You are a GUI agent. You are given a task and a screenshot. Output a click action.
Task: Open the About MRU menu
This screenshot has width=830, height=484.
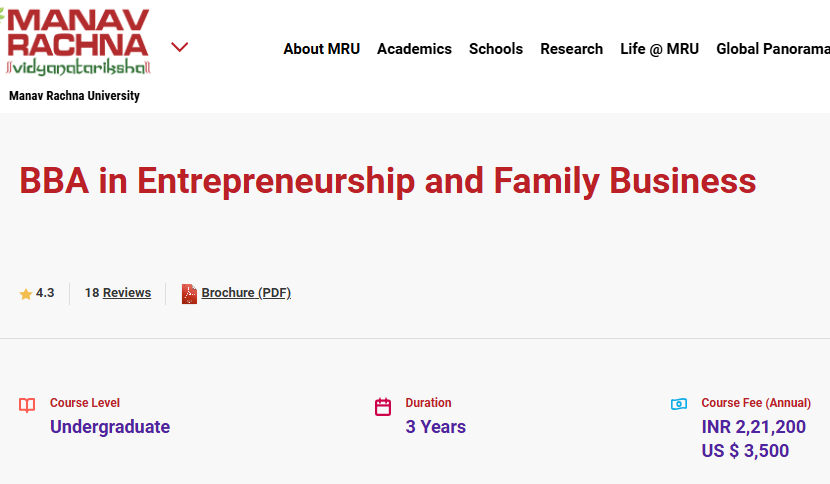321,49
